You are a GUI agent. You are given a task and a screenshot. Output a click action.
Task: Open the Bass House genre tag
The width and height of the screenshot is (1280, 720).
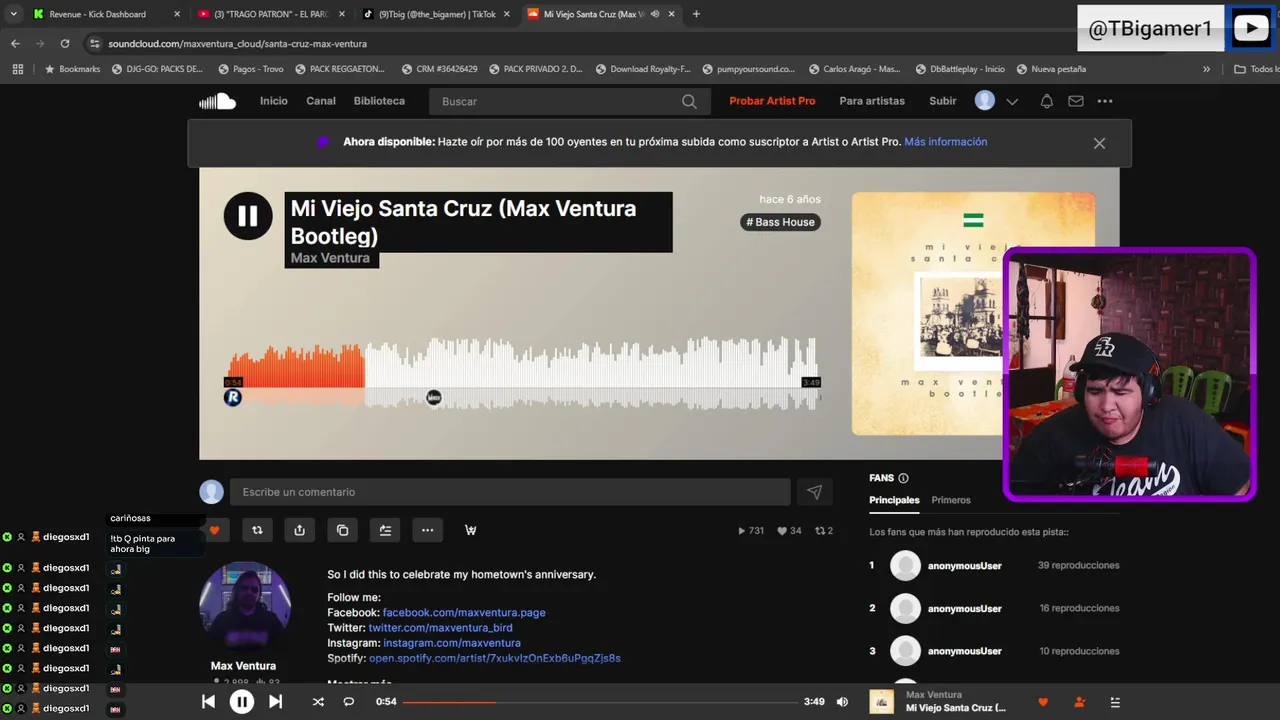click(780, 222)
